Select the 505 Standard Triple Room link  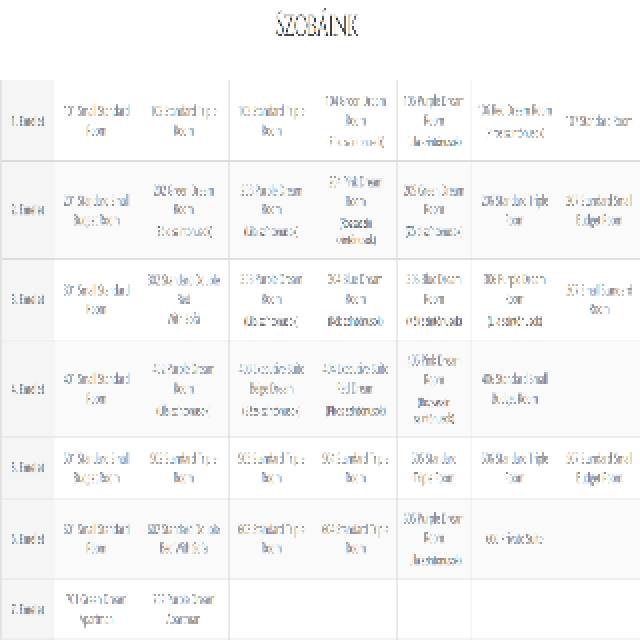click(x=433, y=468)
